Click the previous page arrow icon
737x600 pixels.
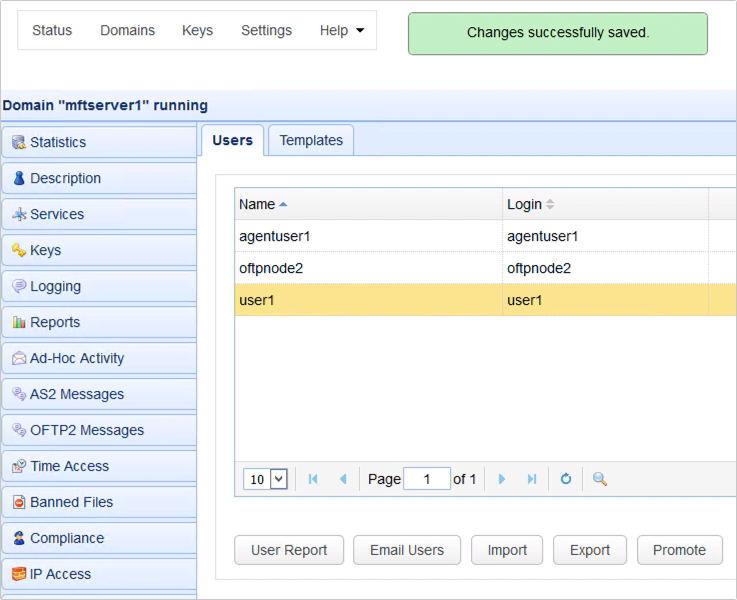point(343,479)
